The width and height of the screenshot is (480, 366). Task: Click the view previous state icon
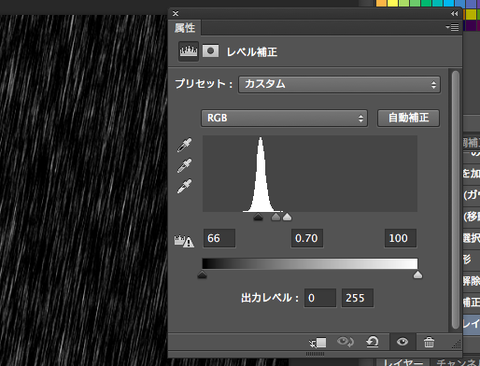click(345, 342)
